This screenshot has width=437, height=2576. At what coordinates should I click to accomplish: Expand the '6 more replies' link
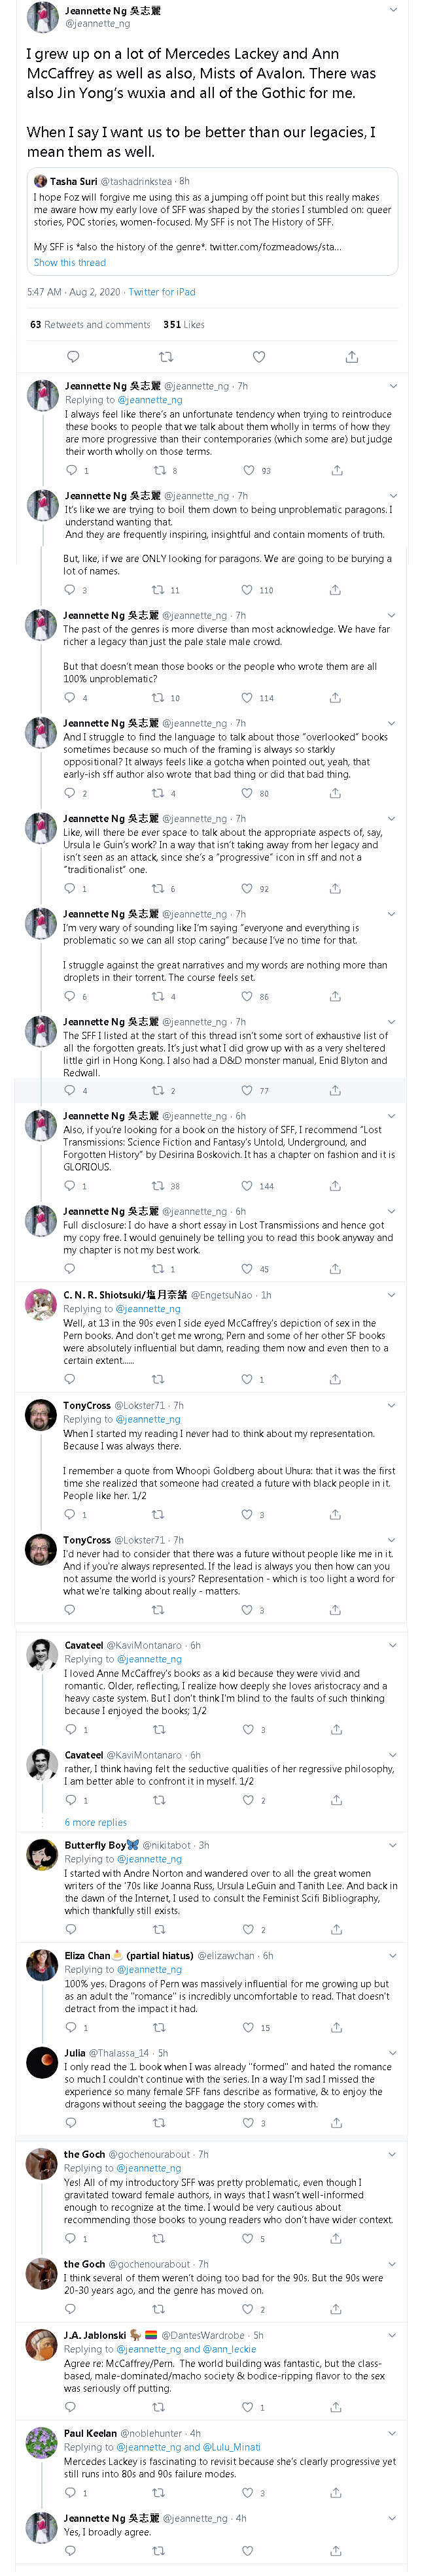pos(96,1823)
